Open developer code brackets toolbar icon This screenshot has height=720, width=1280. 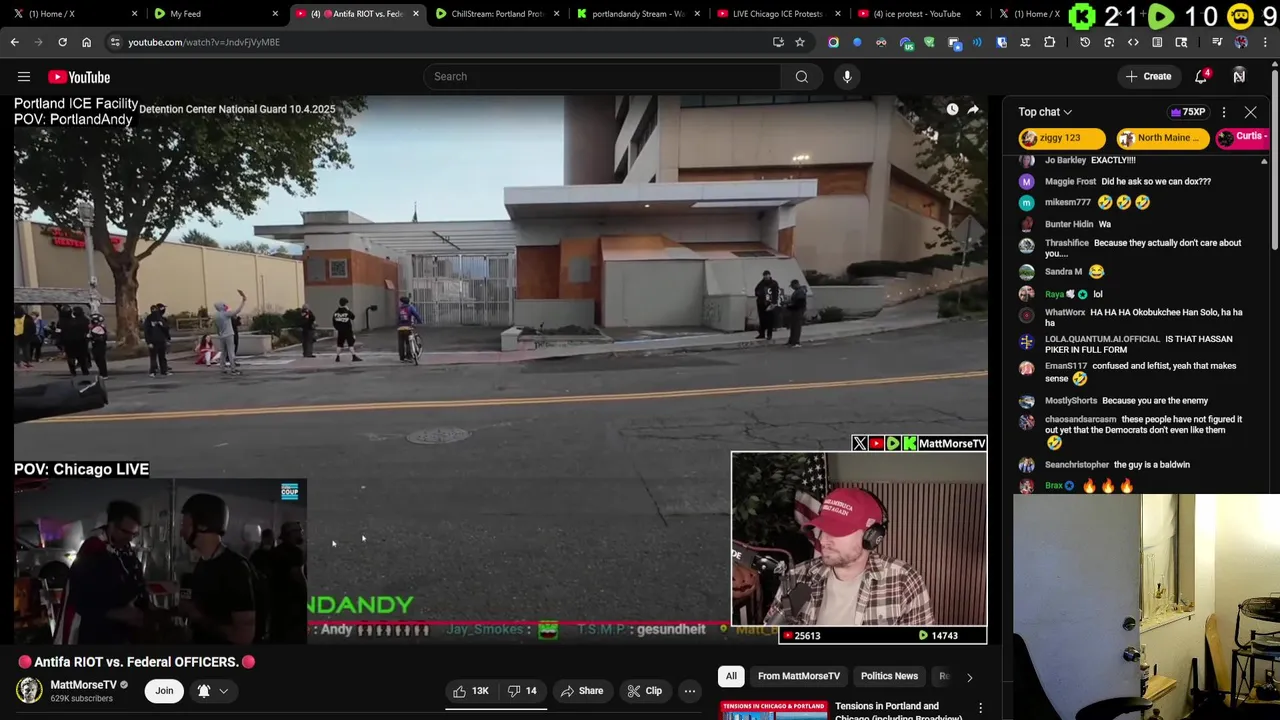pyautogui.click(x=1133, y=42)
